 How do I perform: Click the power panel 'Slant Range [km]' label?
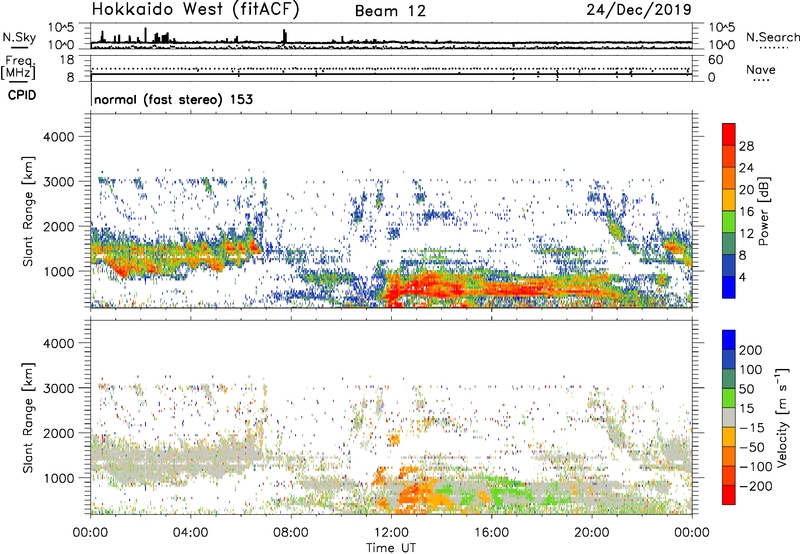(28, 211)
